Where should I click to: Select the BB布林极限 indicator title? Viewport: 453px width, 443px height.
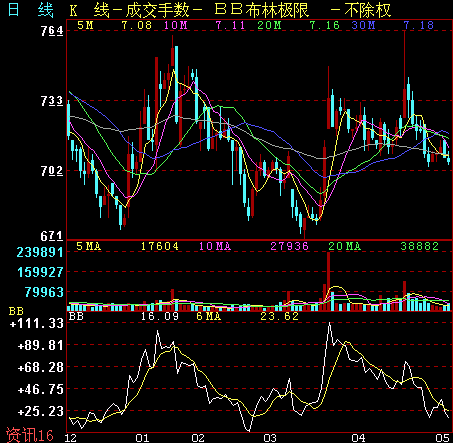[x=262, y=10]
